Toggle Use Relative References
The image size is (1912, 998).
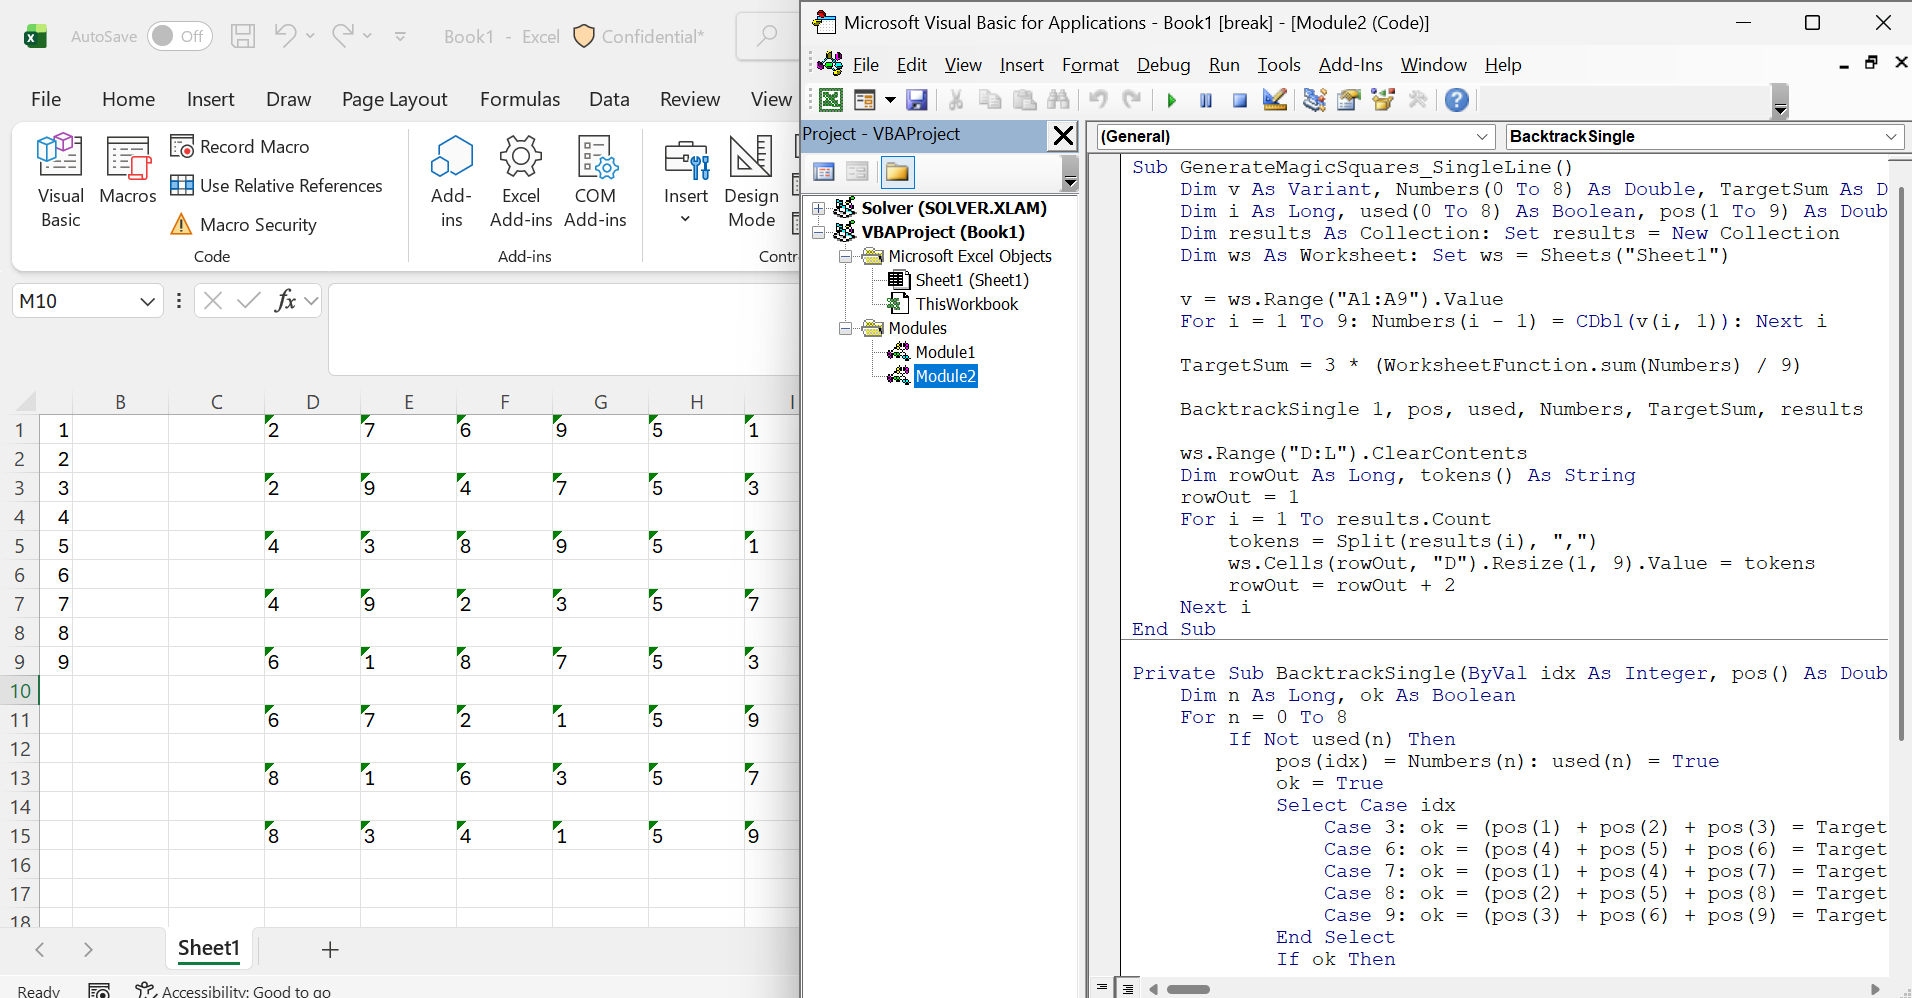coord(277,186)
